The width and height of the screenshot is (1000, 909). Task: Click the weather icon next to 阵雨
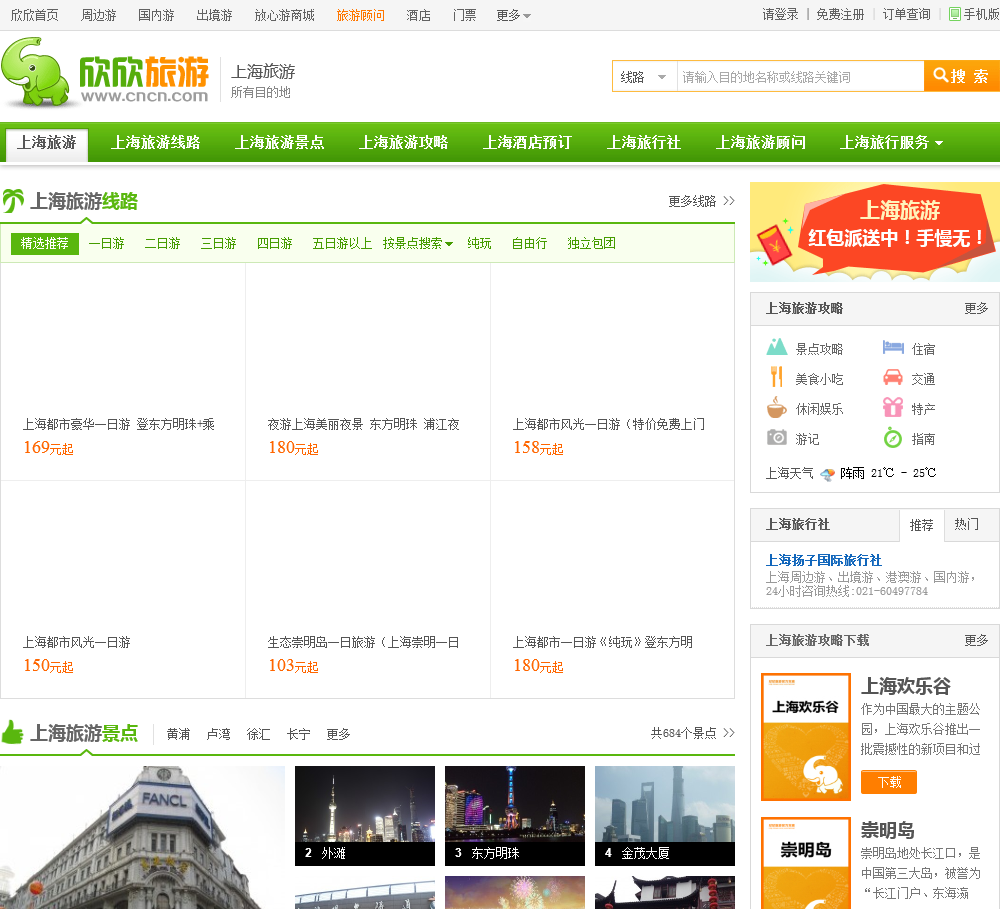pos(827,474)
